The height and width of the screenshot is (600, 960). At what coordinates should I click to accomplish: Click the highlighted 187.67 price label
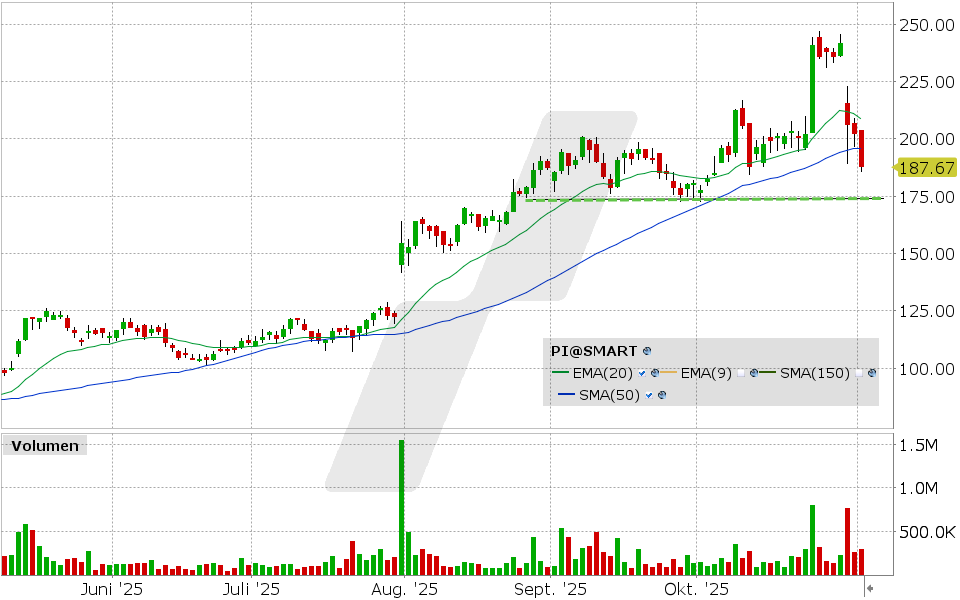(x=925, y=168)
